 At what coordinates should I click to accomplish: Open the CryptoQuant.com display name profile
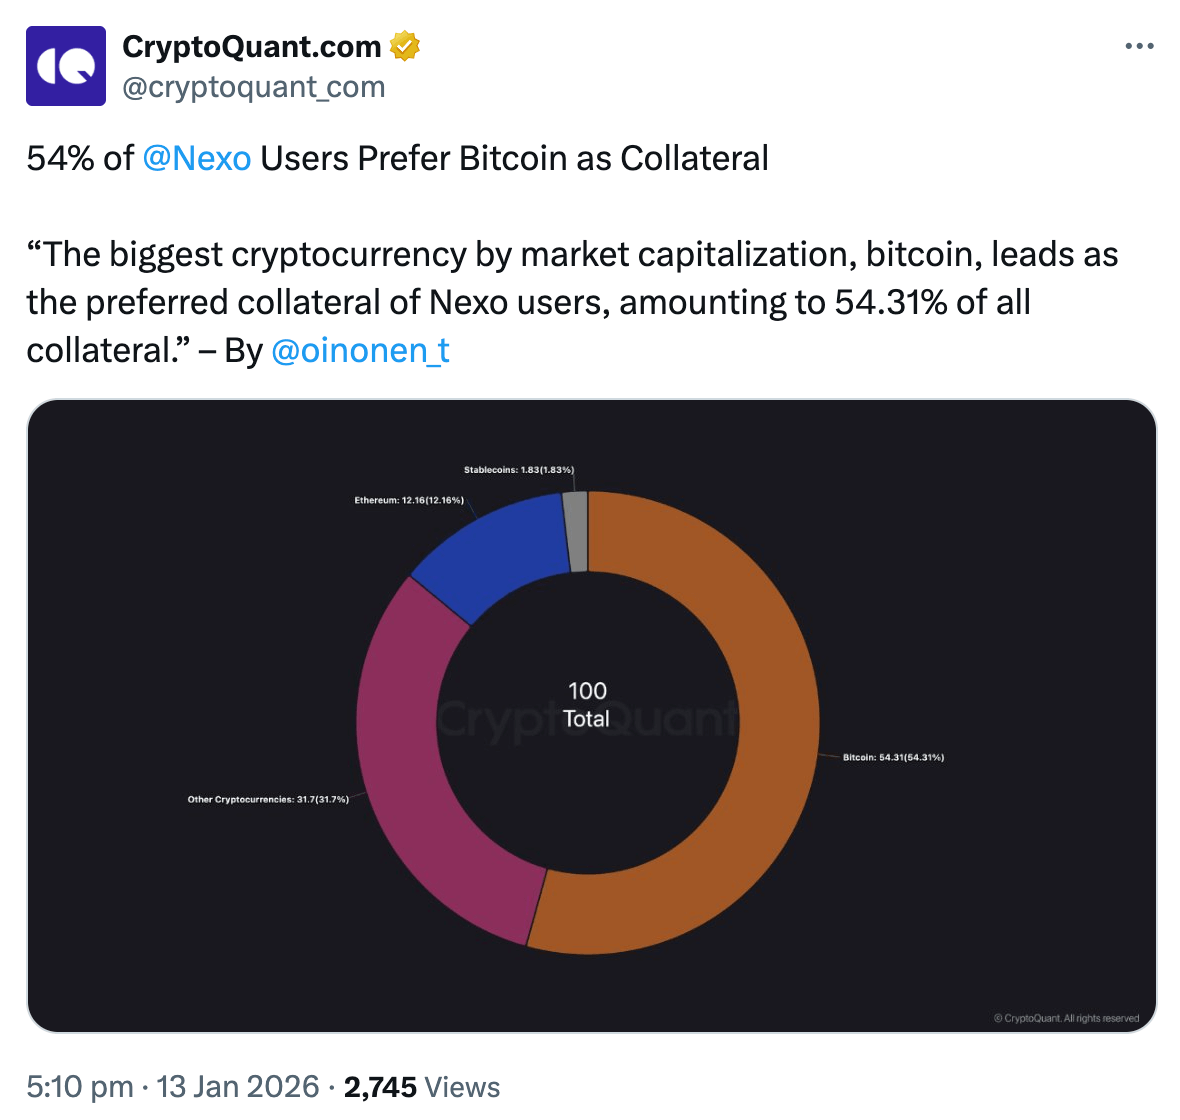[251, 46]
